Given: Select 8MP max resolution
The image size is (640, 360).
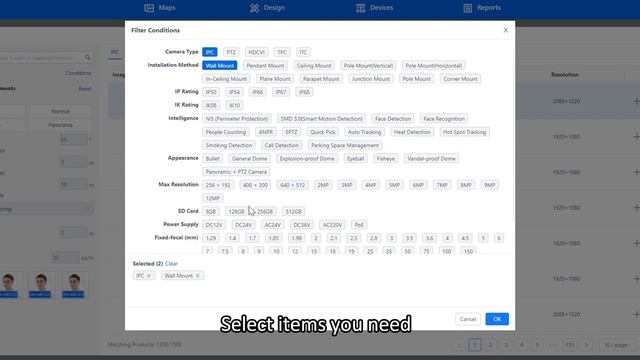Looking at the screenshot, I should click(466, 185).
